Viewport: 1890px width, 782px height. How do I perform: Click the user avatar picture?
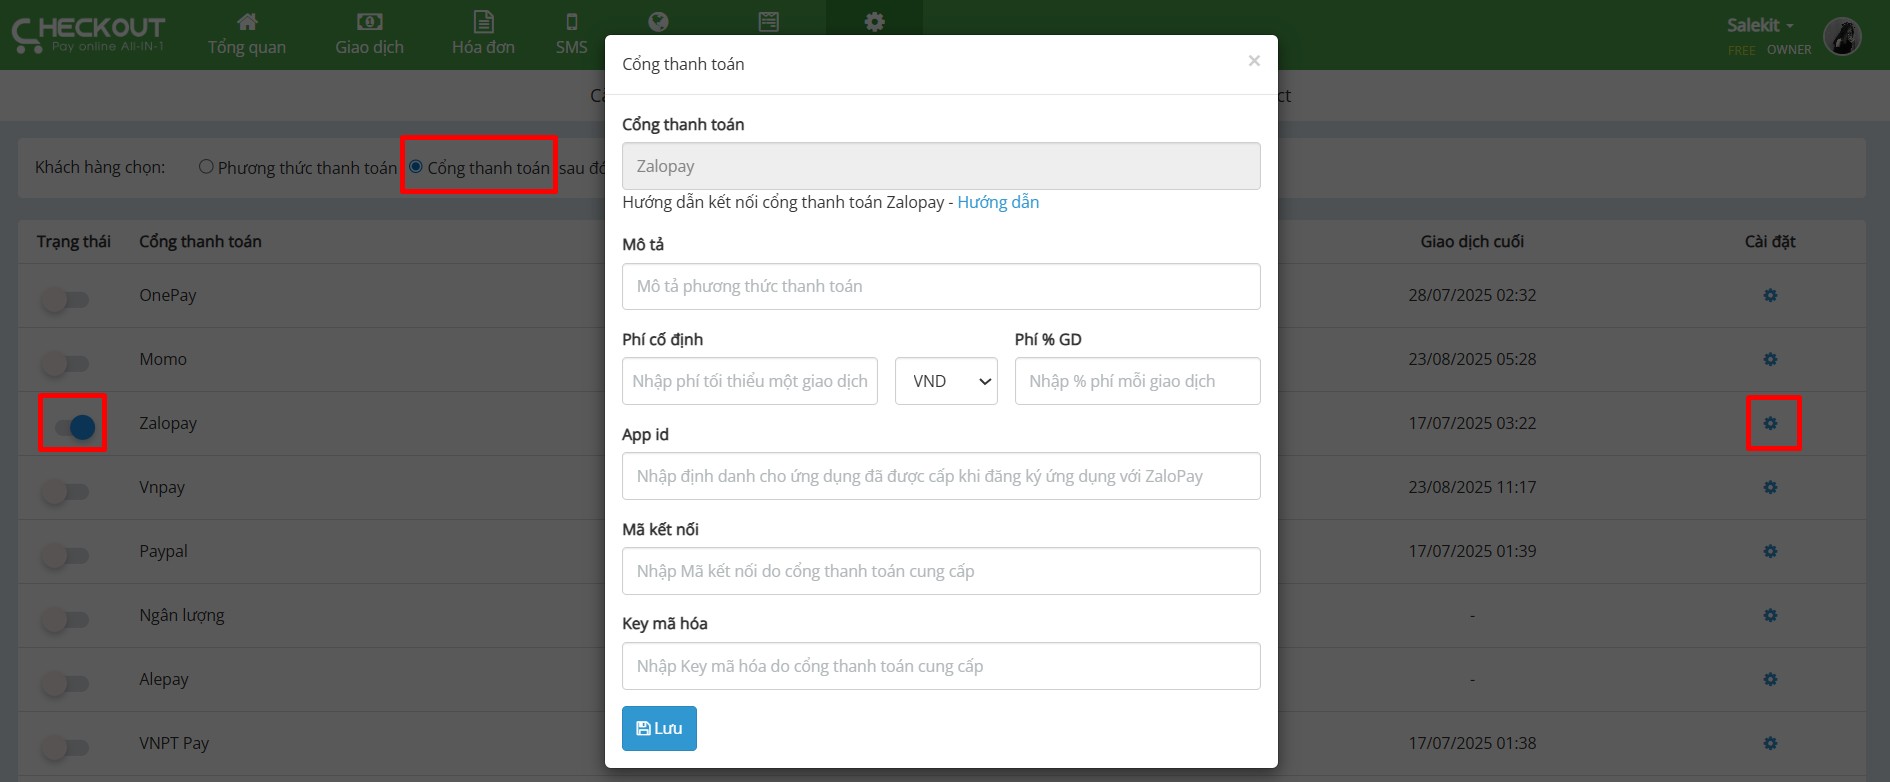tap(1842, 36)
